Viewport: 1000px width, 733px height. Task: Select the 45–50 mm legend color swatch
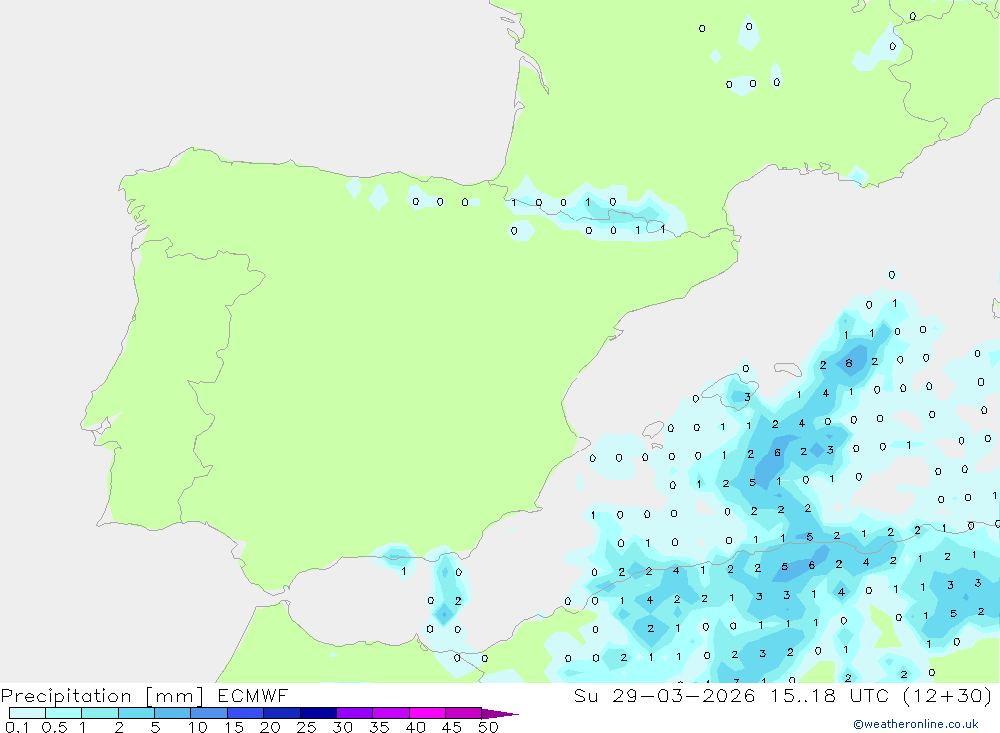[463, 713]
